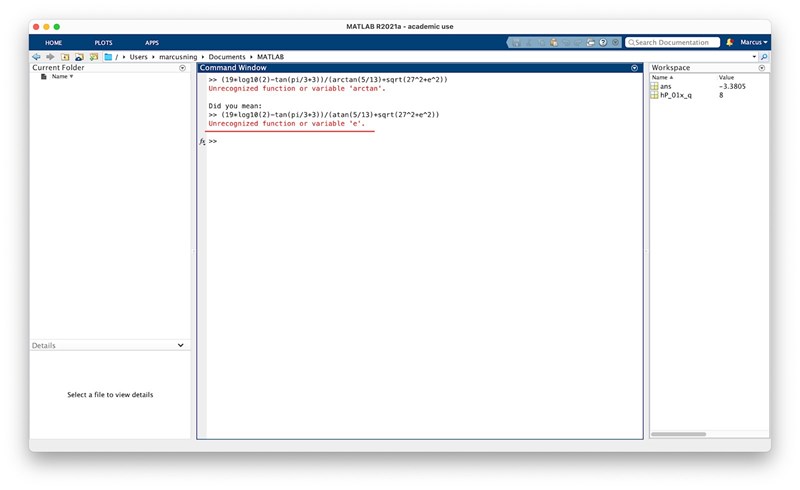Click the forward navigation arrow
Image resolution: width=800 pixels, height=490 pixels.
(49, 57)
